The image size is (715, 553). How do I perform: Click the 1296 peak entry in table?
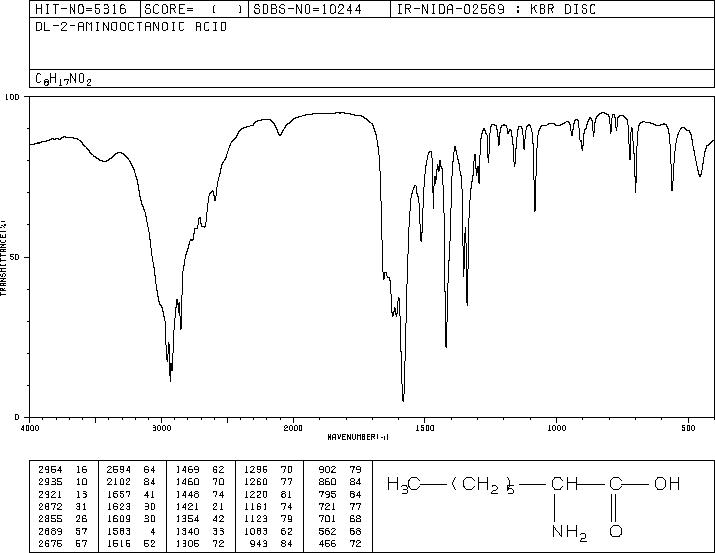tap(268, 470)
